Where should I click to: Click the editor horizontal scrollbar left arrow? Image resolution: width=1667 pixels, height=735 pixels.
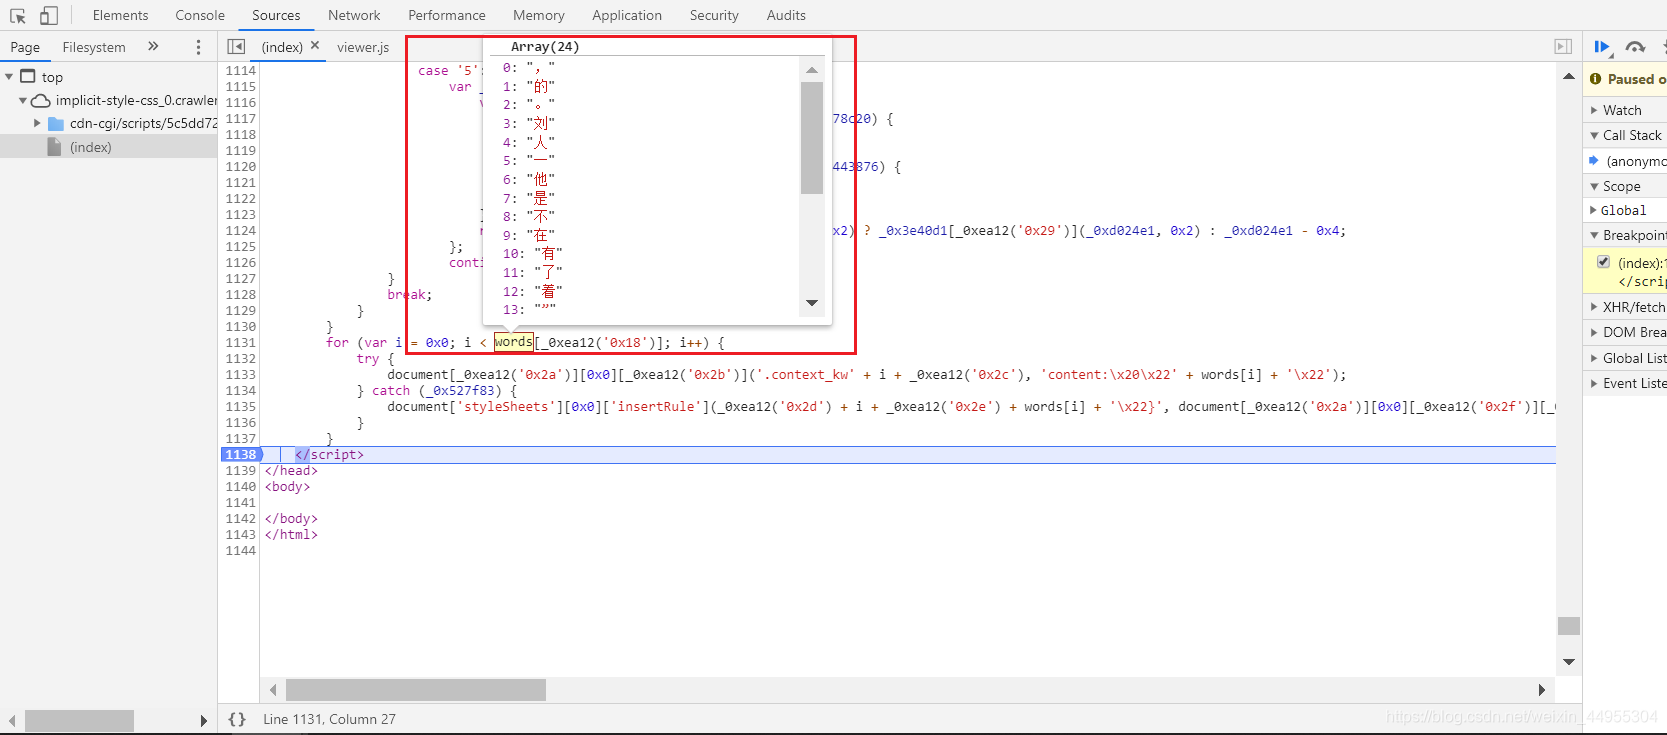[273, 690]
